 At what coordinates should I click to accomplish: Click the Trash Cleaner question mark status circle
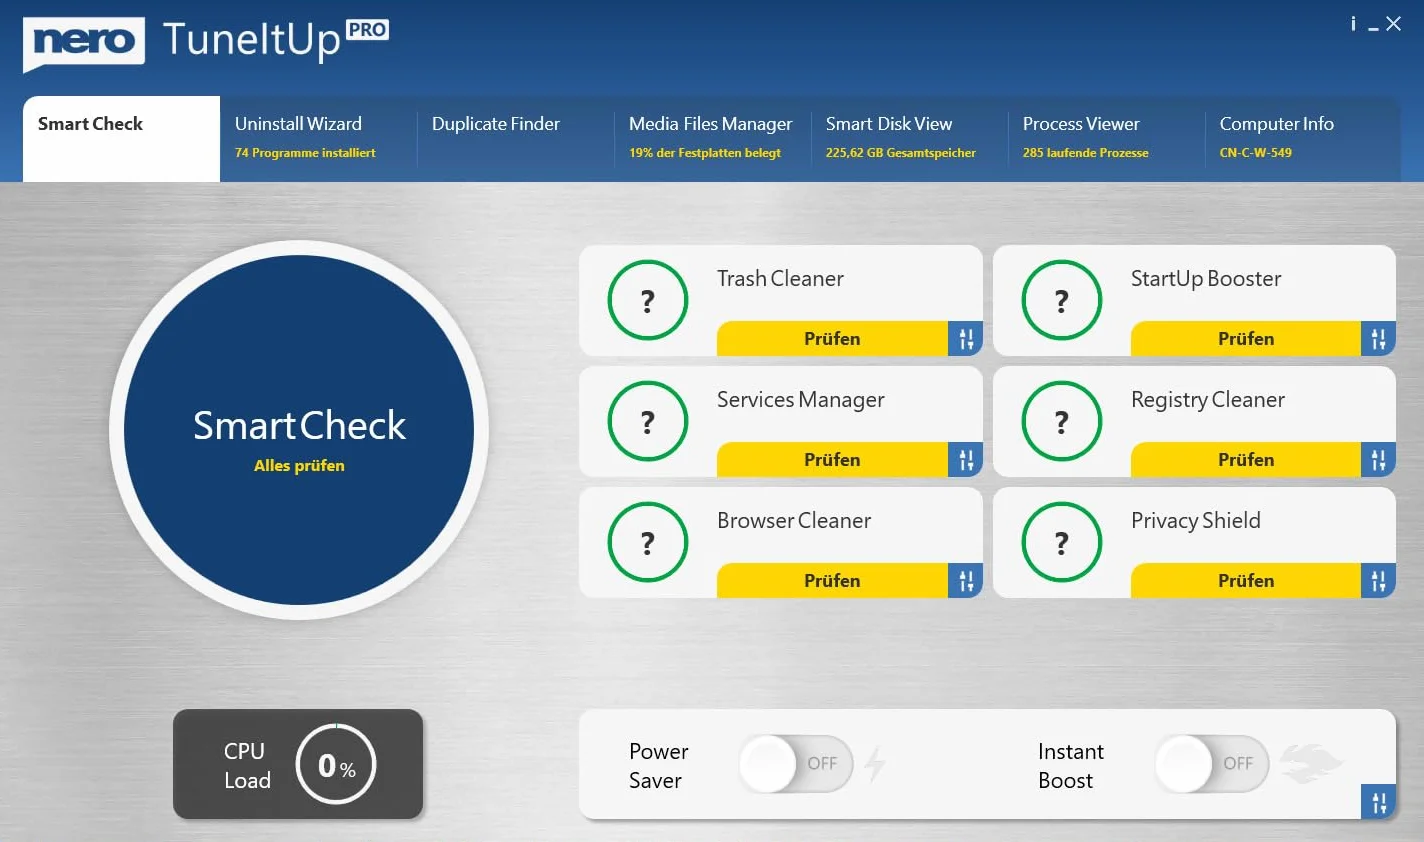tap(648, 300)
